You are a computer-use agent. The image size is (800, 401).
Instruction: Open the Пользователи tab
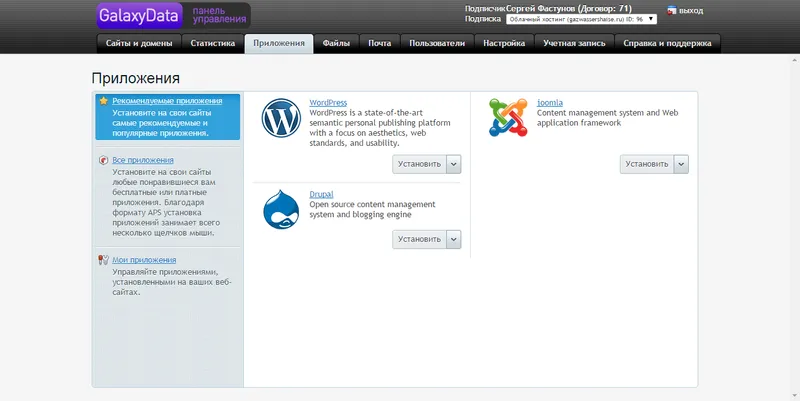pyautogui.click(x=437, y=43)
